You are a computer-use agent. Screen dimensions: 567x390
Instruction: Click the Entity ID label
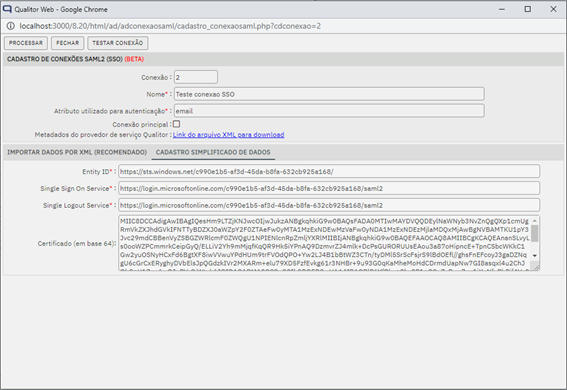(98, 172)
